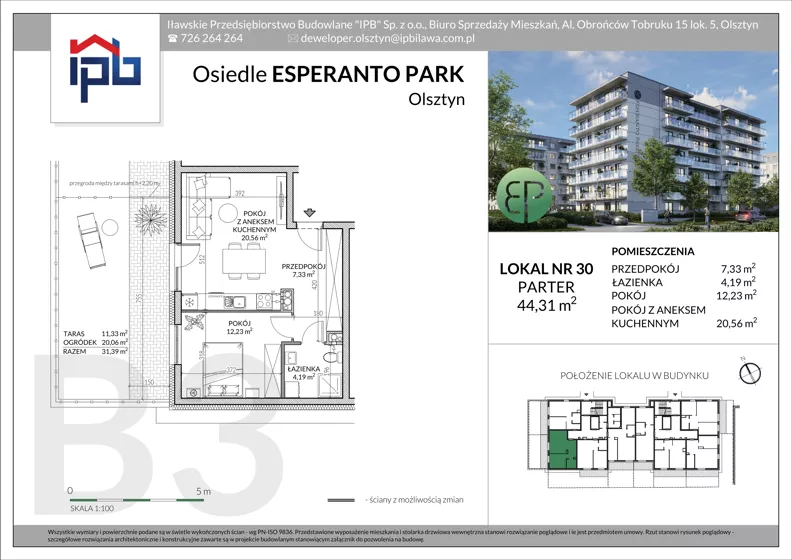Image resolution: width=792 pixels, height=560 pixels.
Task: Click the RAZEM 31,39 m² entry
Action: [x=95, y=351]
